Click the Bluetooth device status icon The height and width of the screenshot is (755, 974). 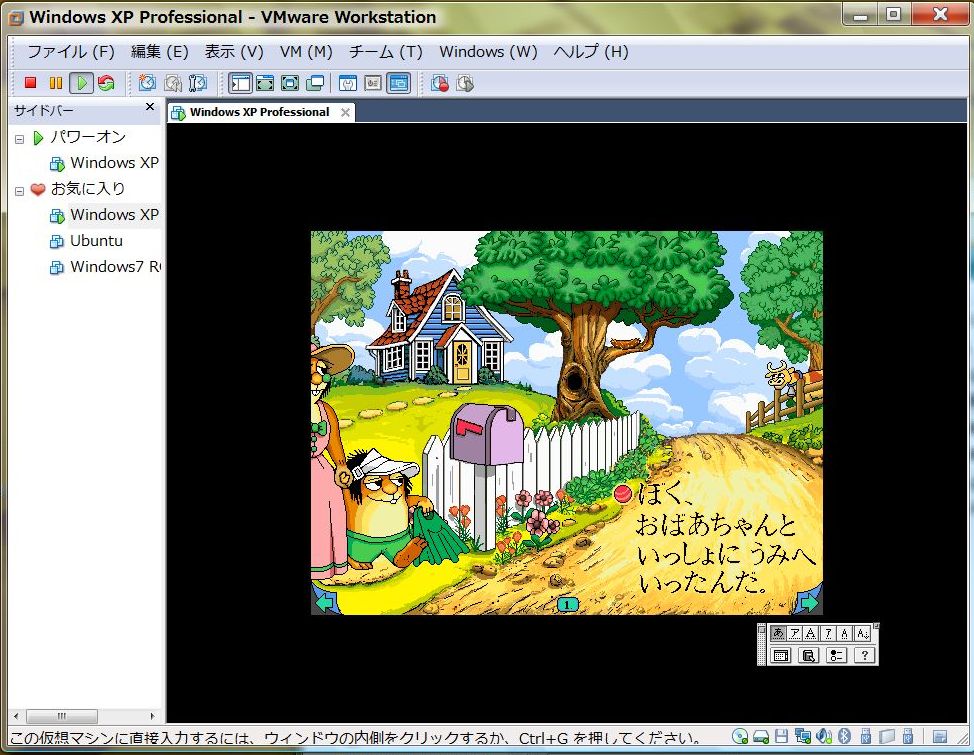click(844, 736)
